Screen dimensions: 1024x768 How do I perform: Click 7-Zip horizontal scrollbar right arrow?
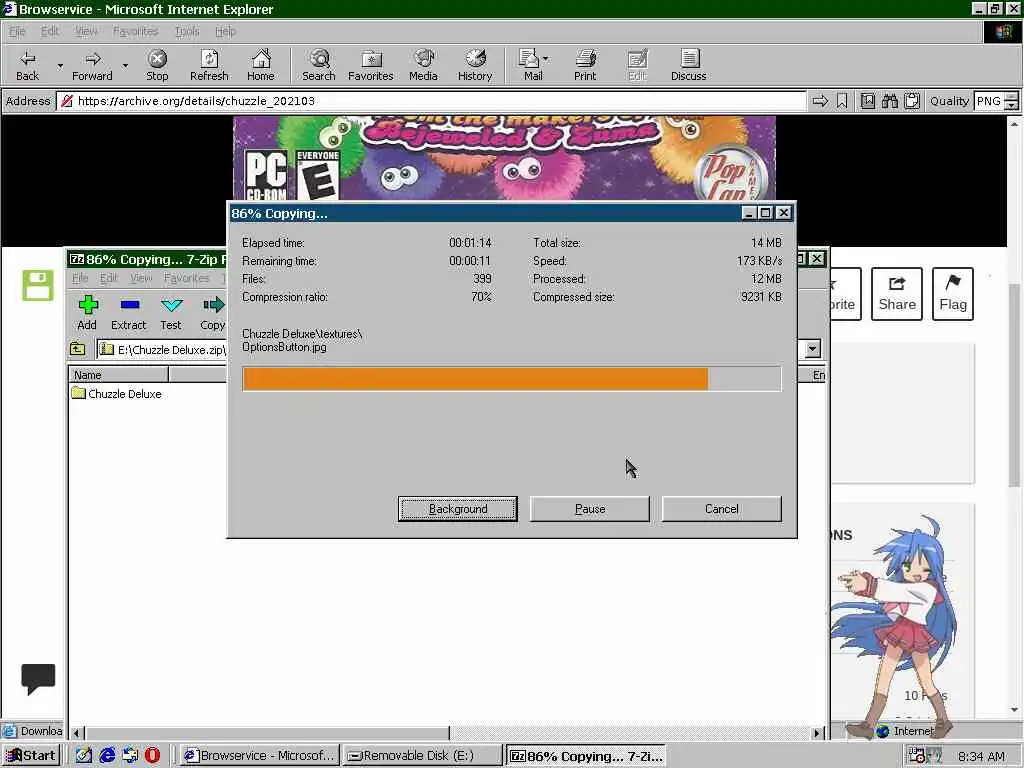coord(817,733)
